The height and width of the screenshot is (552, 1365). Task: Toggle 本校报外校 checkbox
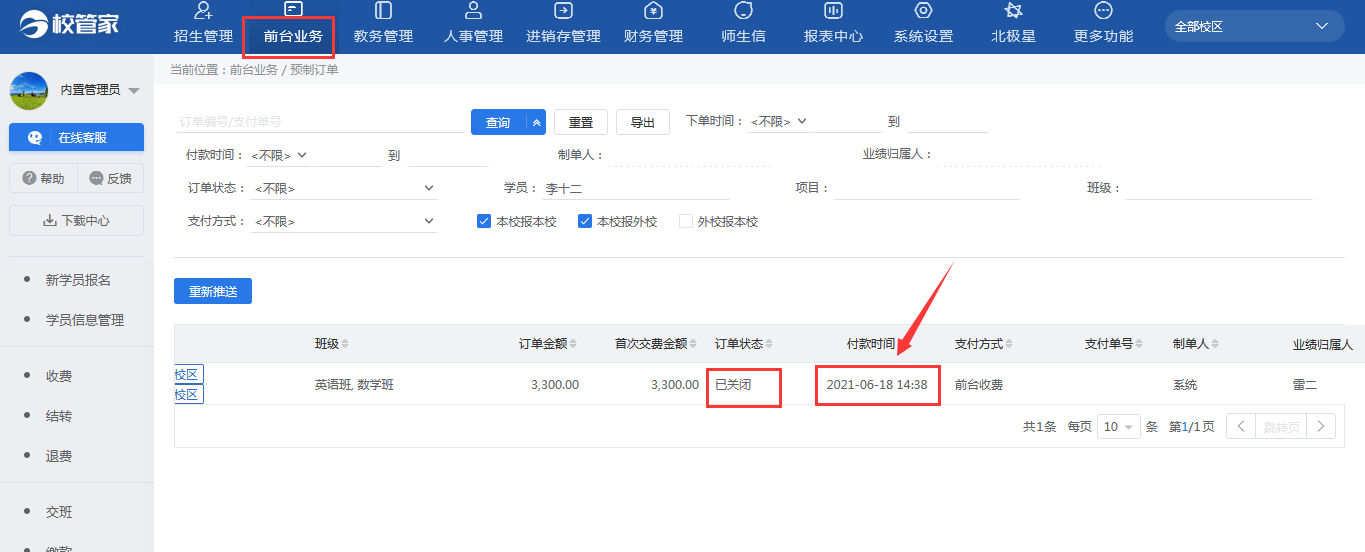click(x=585, y=221)
